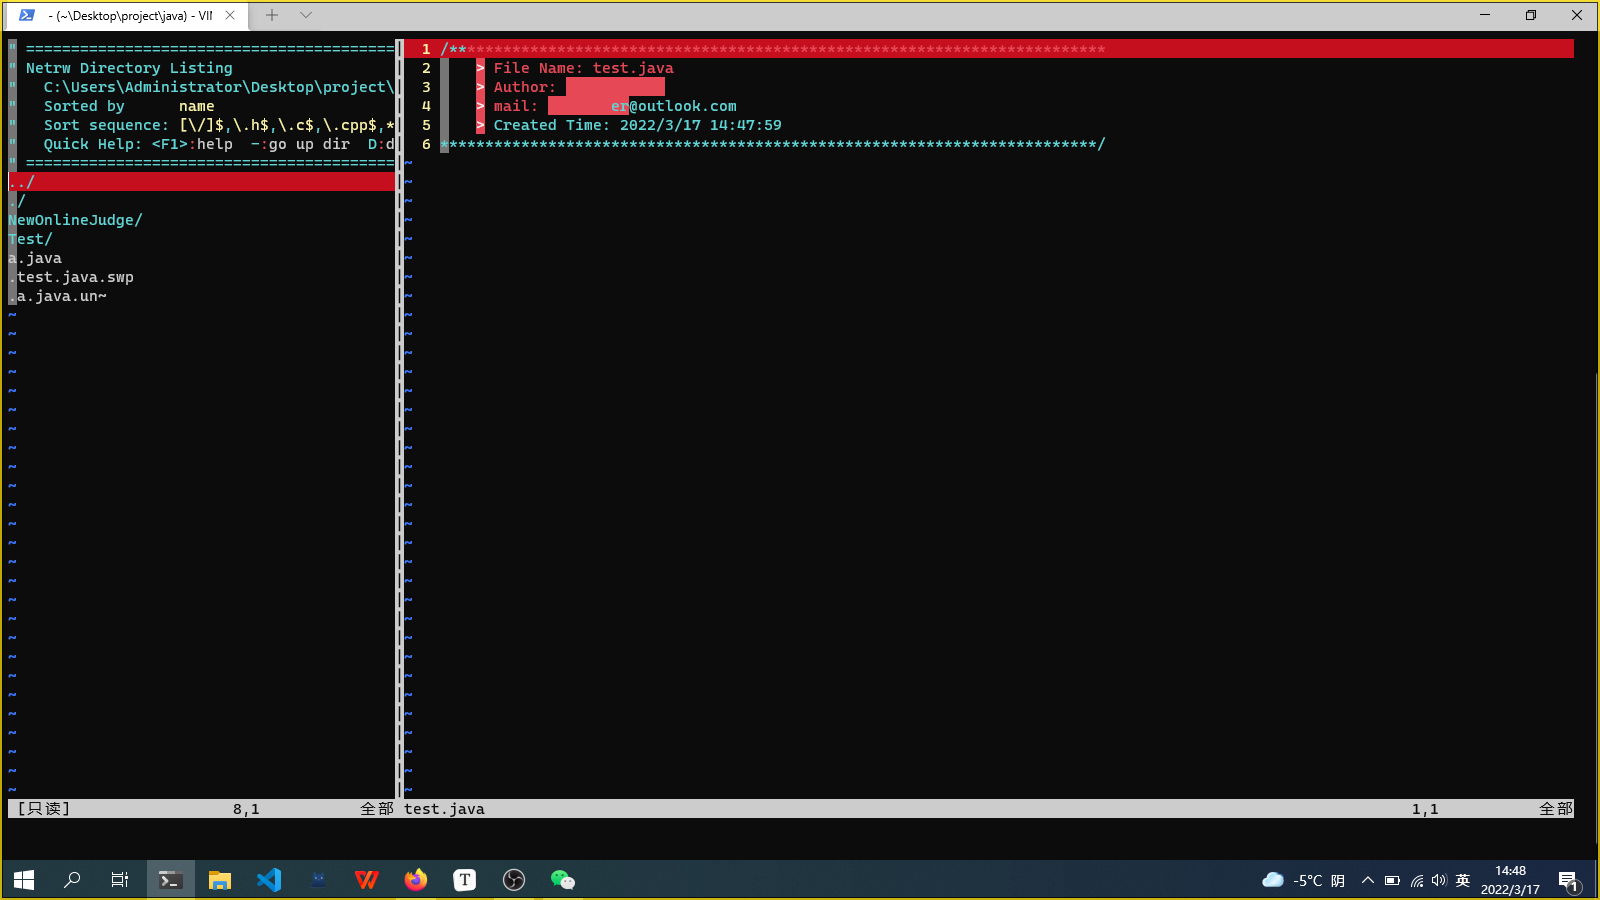Minimize the terminal window
The height and width of the screenshot is (900, 1600).
(1485, 15)
